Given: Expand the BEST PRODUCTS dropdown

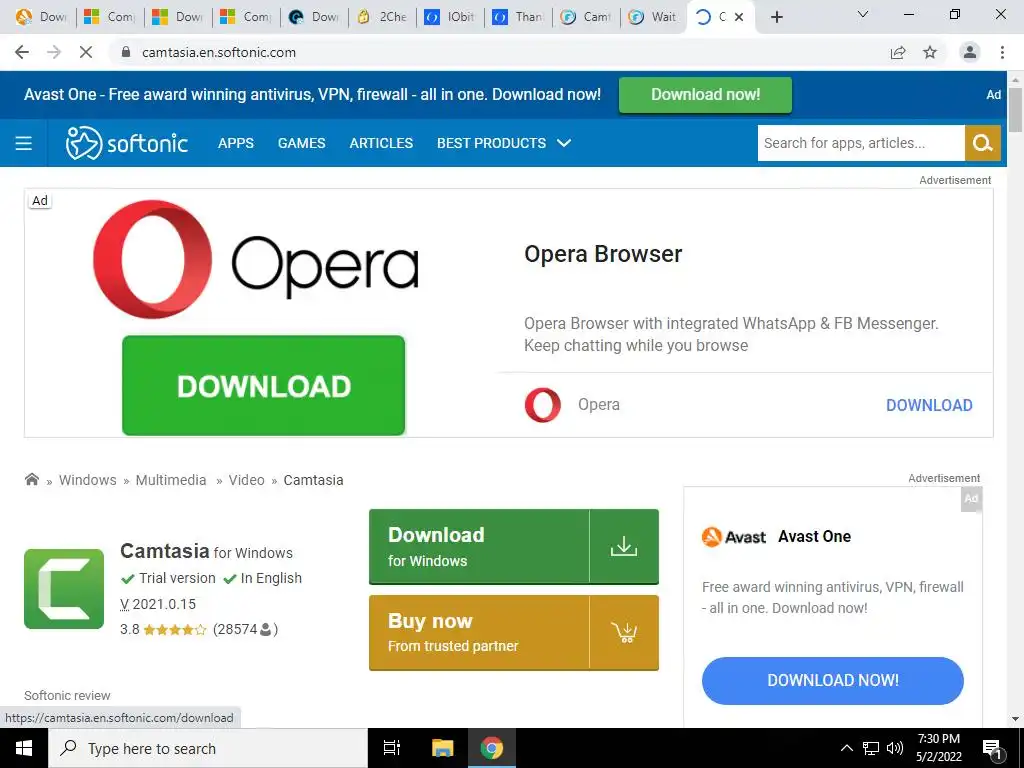Looking at the screenshot, I should coord(504,143).
